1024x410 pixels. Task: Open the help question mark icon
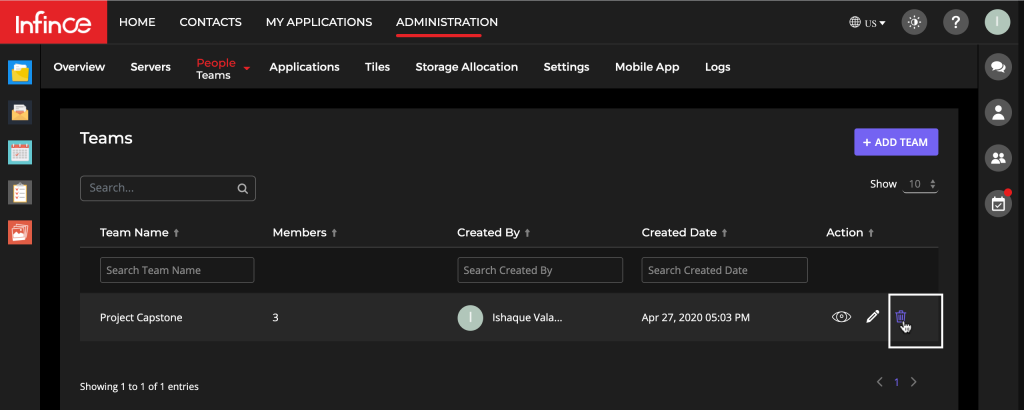coord(955,22)
